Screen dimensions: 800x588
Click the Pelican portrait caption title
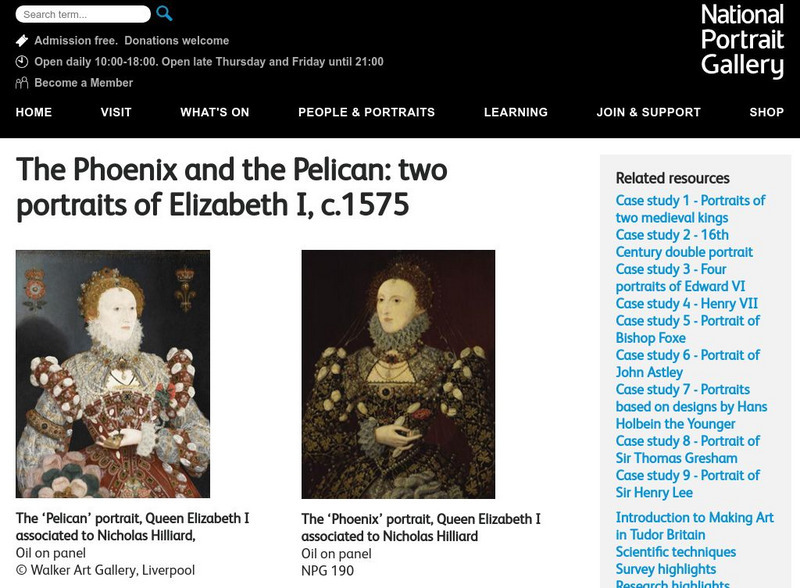(133, 527)
